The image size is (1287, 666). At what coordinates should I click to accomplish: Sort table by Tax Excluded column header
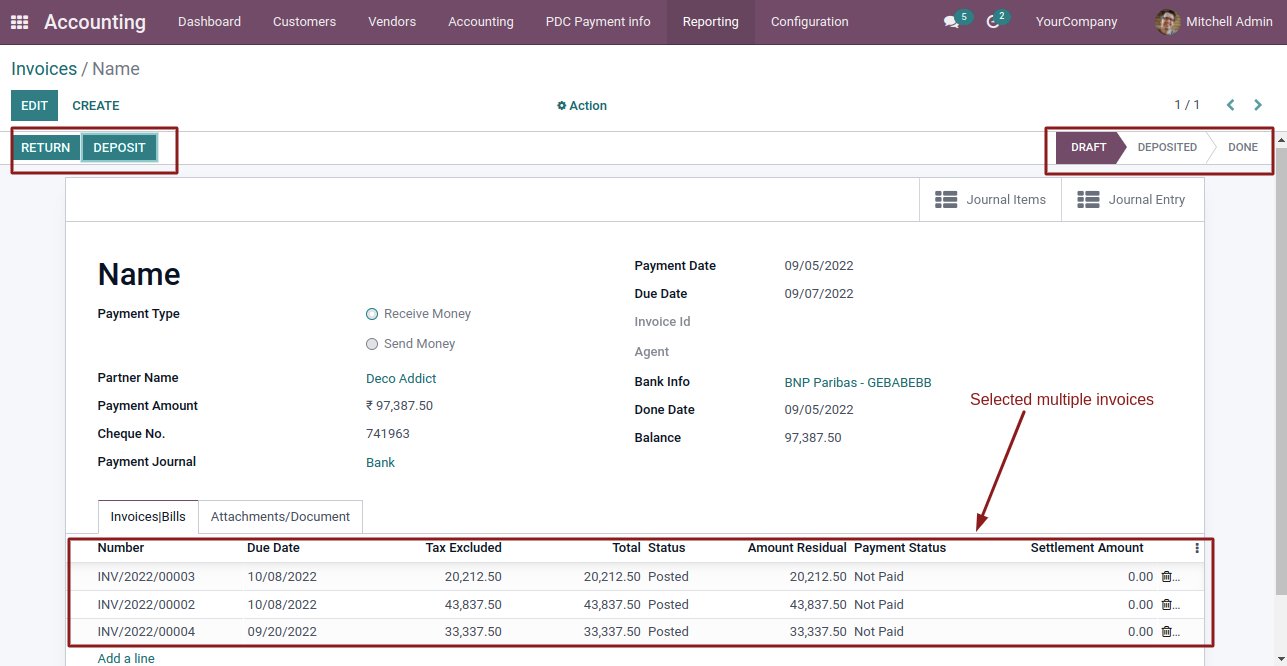(463, 548)
